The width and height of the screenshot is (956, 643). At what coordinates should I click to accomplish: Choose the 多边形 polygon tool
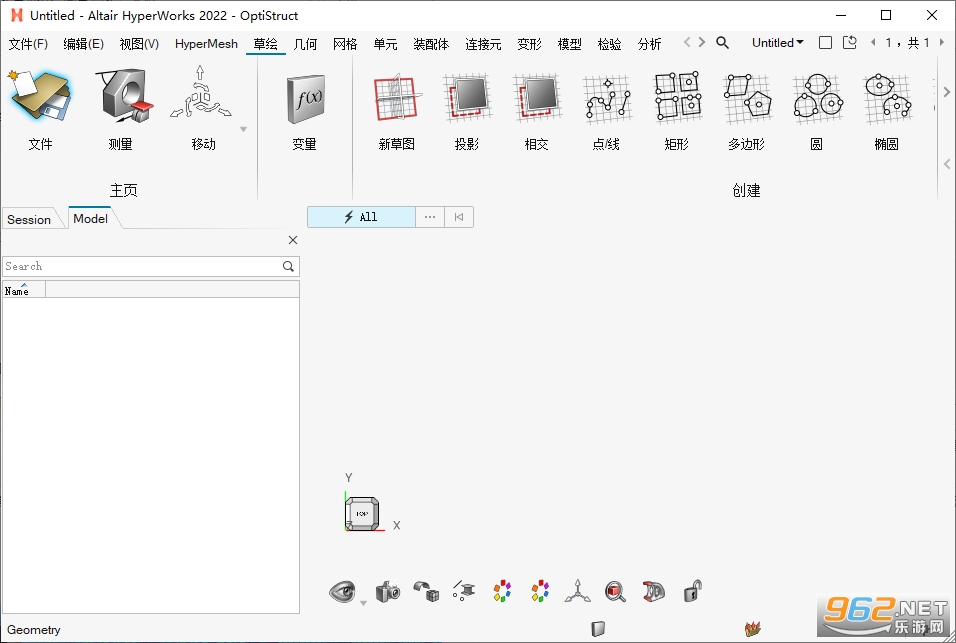coord(747,98)
